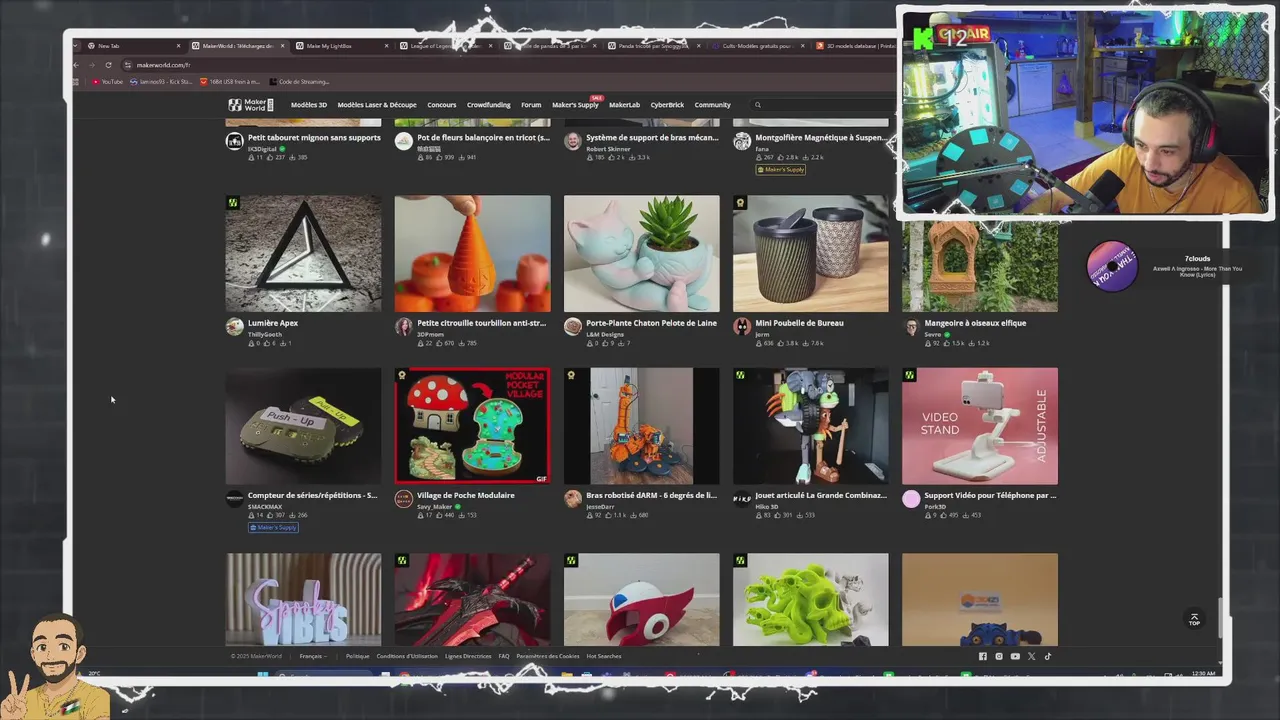Screen dimensions: 1280x720
Task: Click the Maker's Supply tag under Montgolfière Magnétique
Action: (781, 170)
